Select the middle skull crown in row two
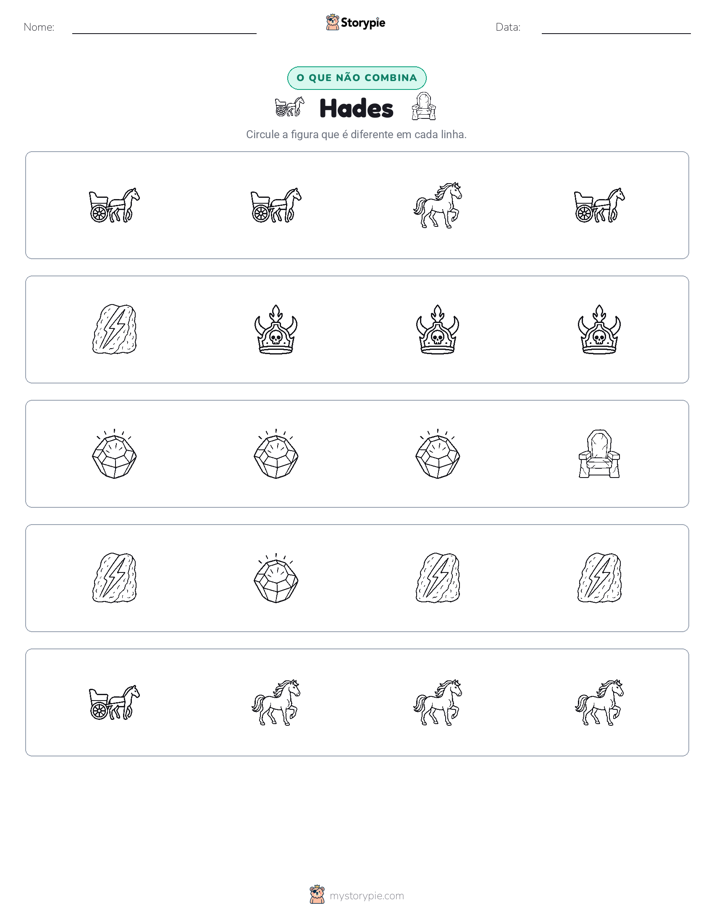The height and width of the screenshot is (924, 714). click(438, 329)
